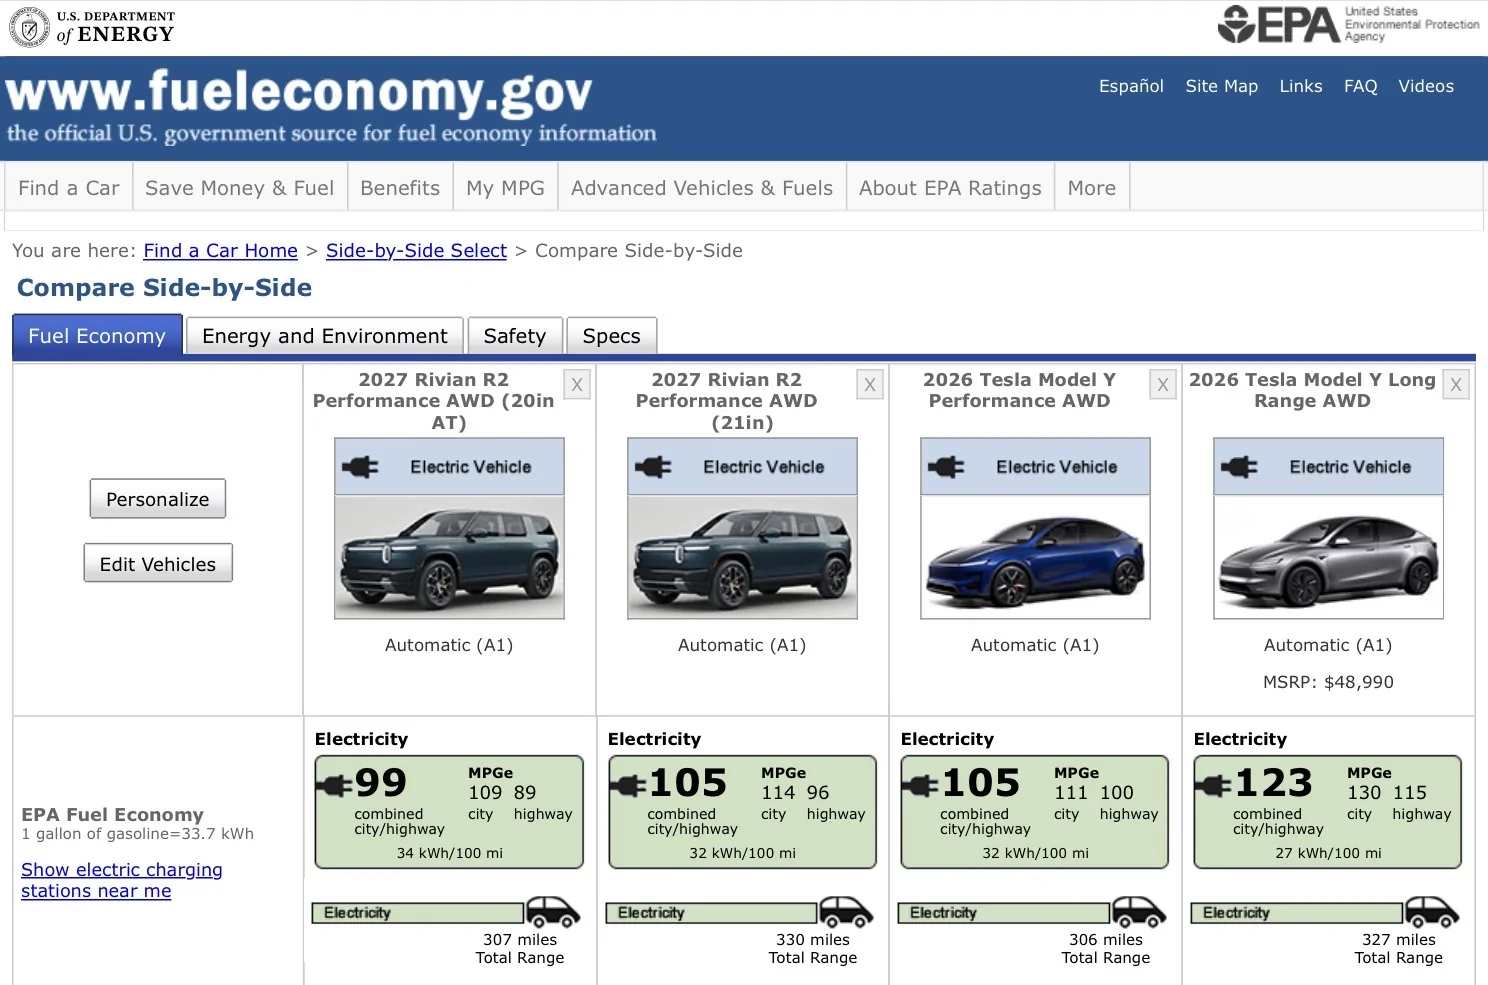
Task: Remove 2026 Tesla Model Y Performance AWD
Action: [1163, 385]
